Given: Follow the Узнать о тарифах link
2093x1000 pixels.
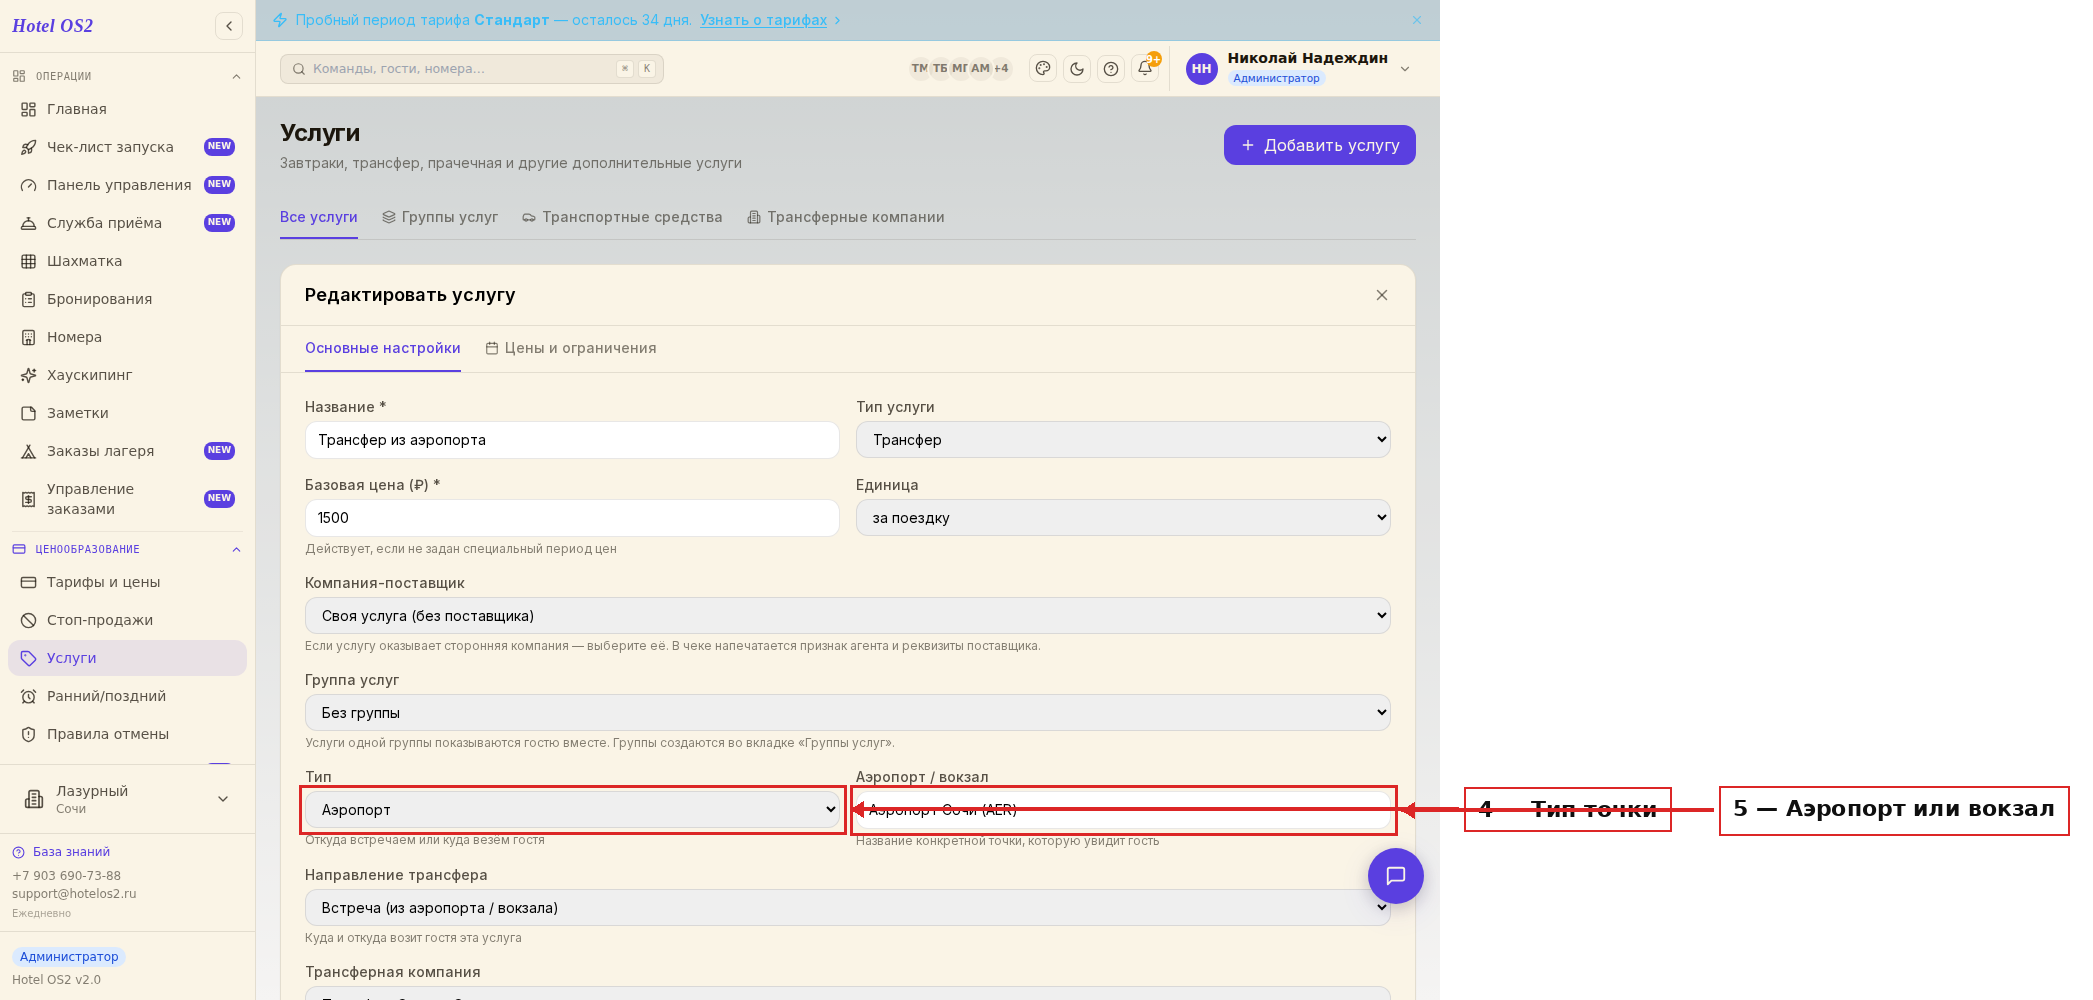Looking at the screenshot, I should 764,20.
